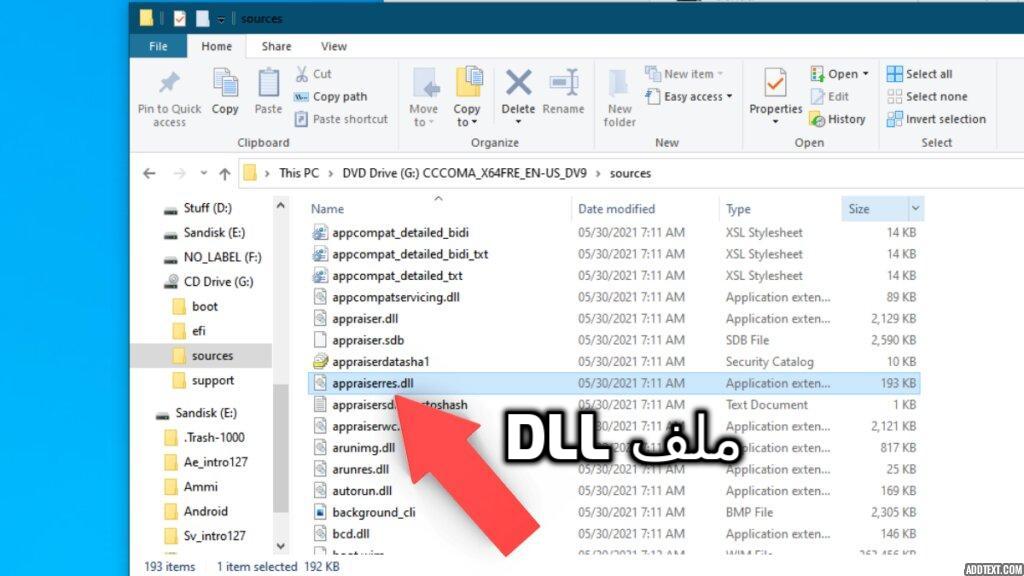Click the Properties checkmark icon
1024x576 pixels.
click(775, 84)
